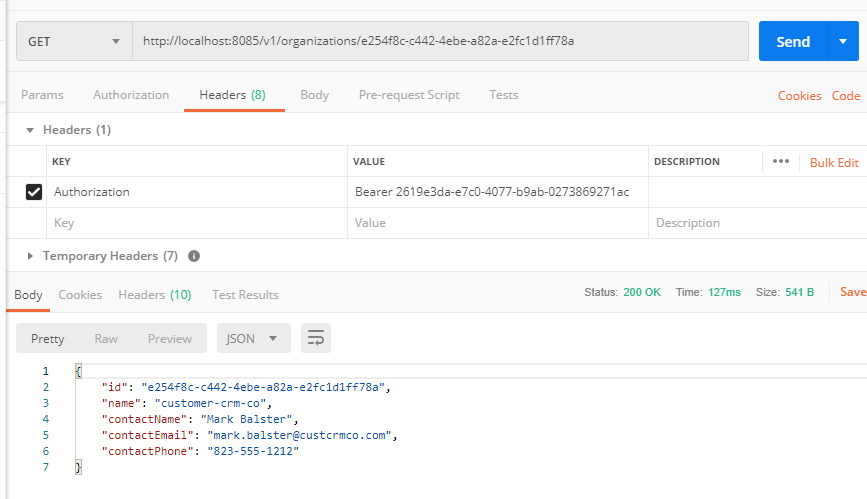The width and height of the screenshot is (867, 499).
Task: Select the Pretty view
Action: tap(48, 339)
